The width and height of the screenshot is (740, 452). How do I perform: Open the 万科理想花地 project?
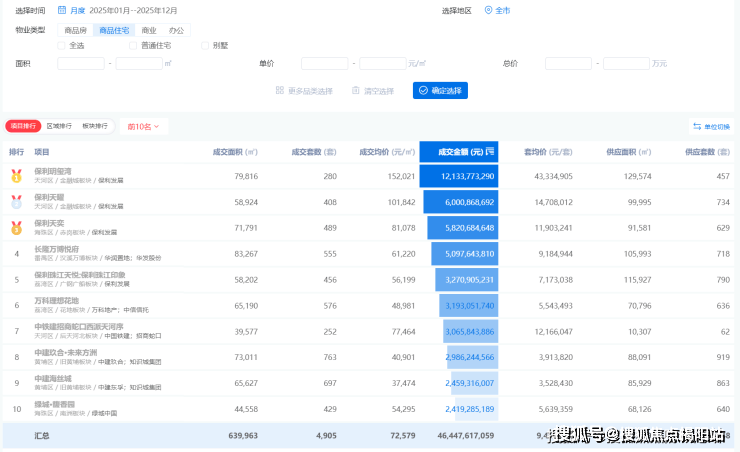pos(57,301)
